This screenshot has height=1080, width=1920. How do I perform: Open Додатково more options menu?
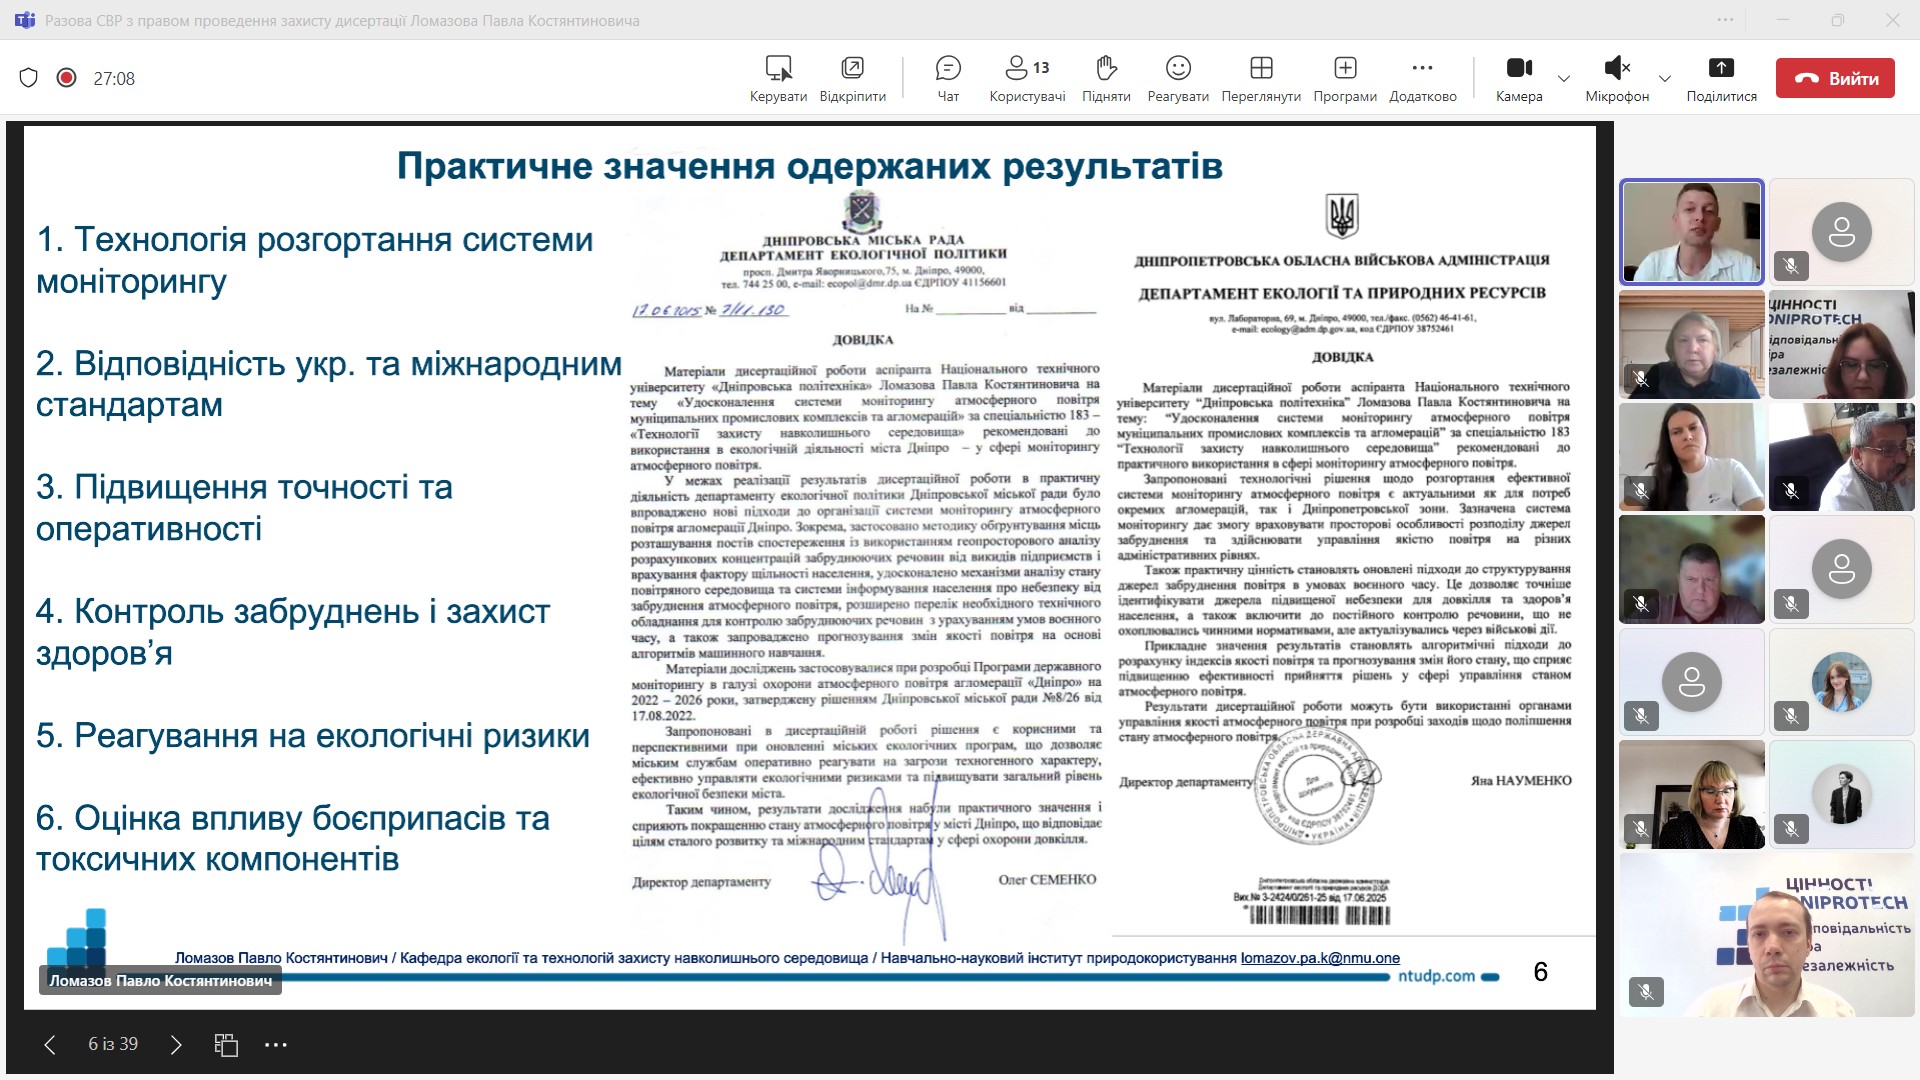pyautogui.click(x=1422, y=78)
